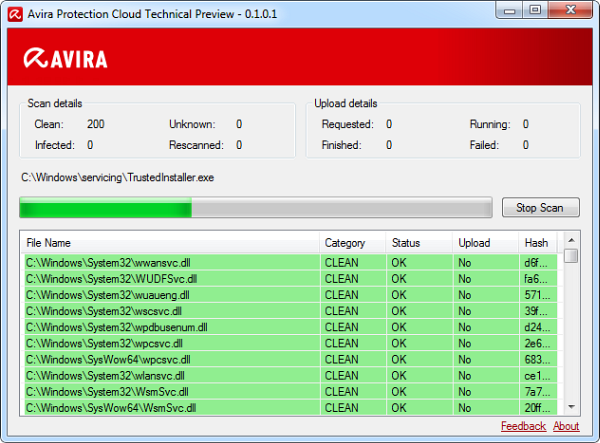Sort by Upload column header
Image resolution: width=600 pixels, height=443 pixels.
point(486,243)
